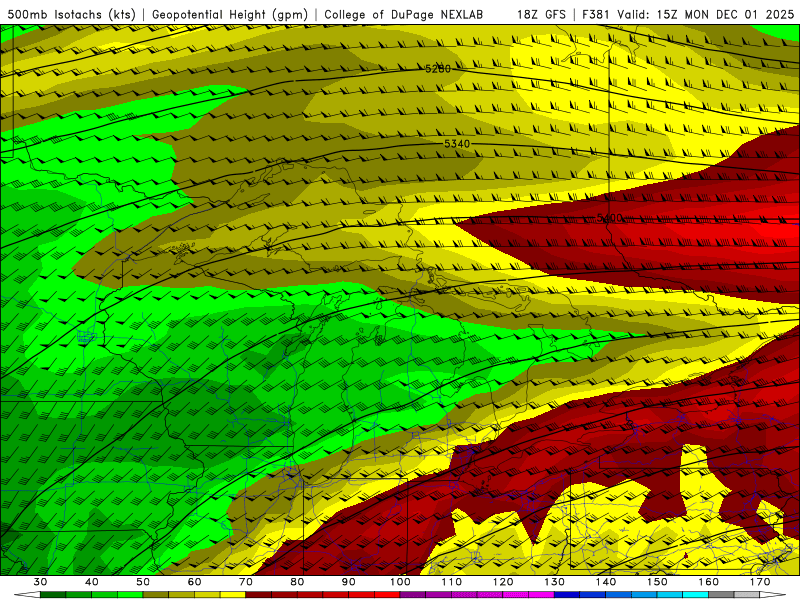Click the 'F381' forecast hour text
This screenshot has height=600, width=800.
pyautogui.click(x=596, y=14)
